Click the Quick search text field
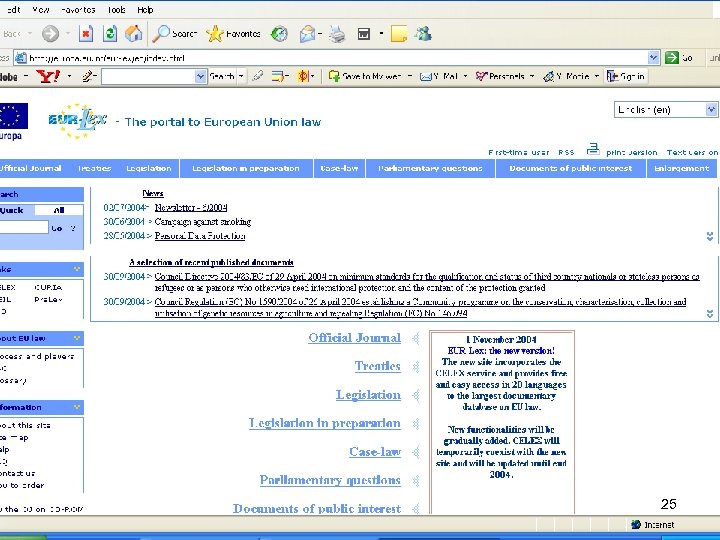720x540 pixels. [23, 227]
